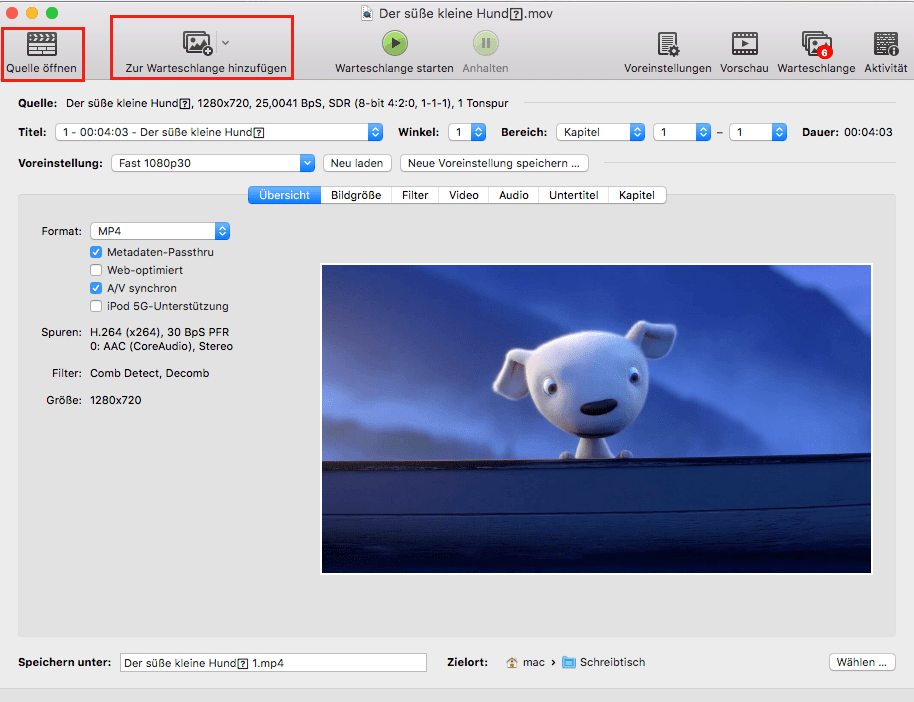The image size is (914, 702).
Task: Open Voreinstellungen panel icon
Action: click(x=667, y=44)
